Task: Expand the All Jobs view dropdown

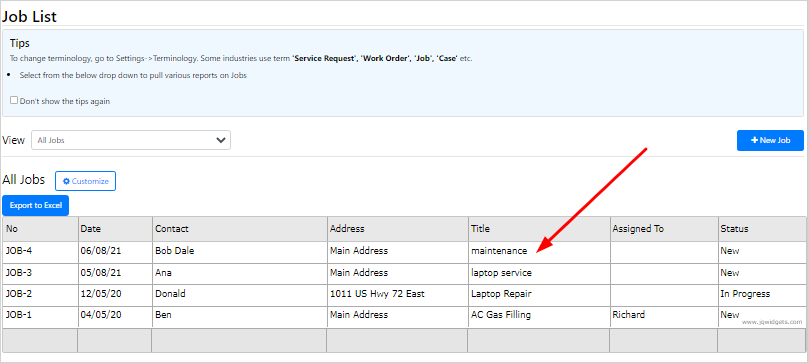Action: point(131,140)
